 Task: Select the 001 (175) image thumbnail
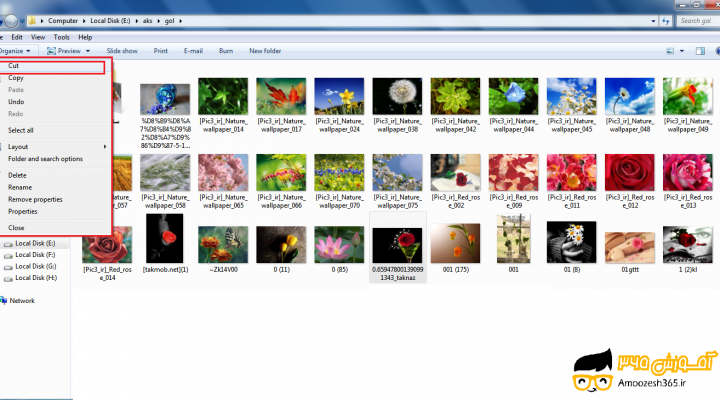coord(456,243)
